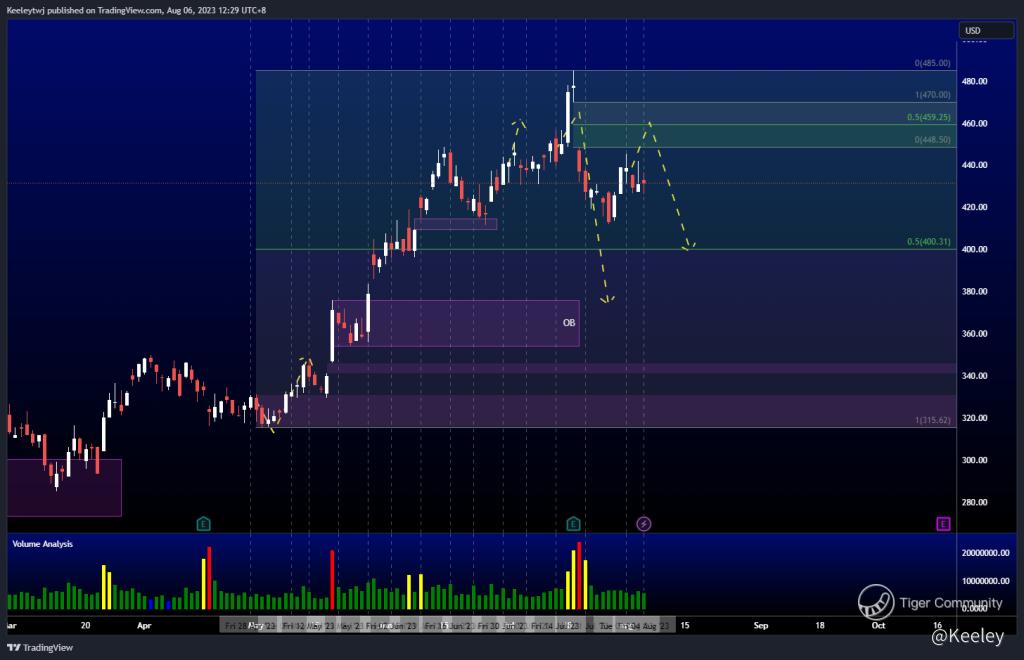The height and width of the screenshot is (660, 1024).
Task: Click the 400.00 price axis label
Action: tap(974, 249)
